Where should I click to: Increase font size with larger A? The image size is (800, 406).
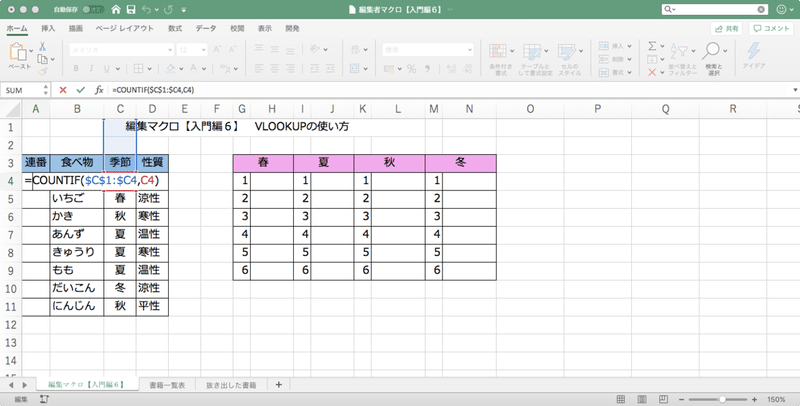[217, 49]
